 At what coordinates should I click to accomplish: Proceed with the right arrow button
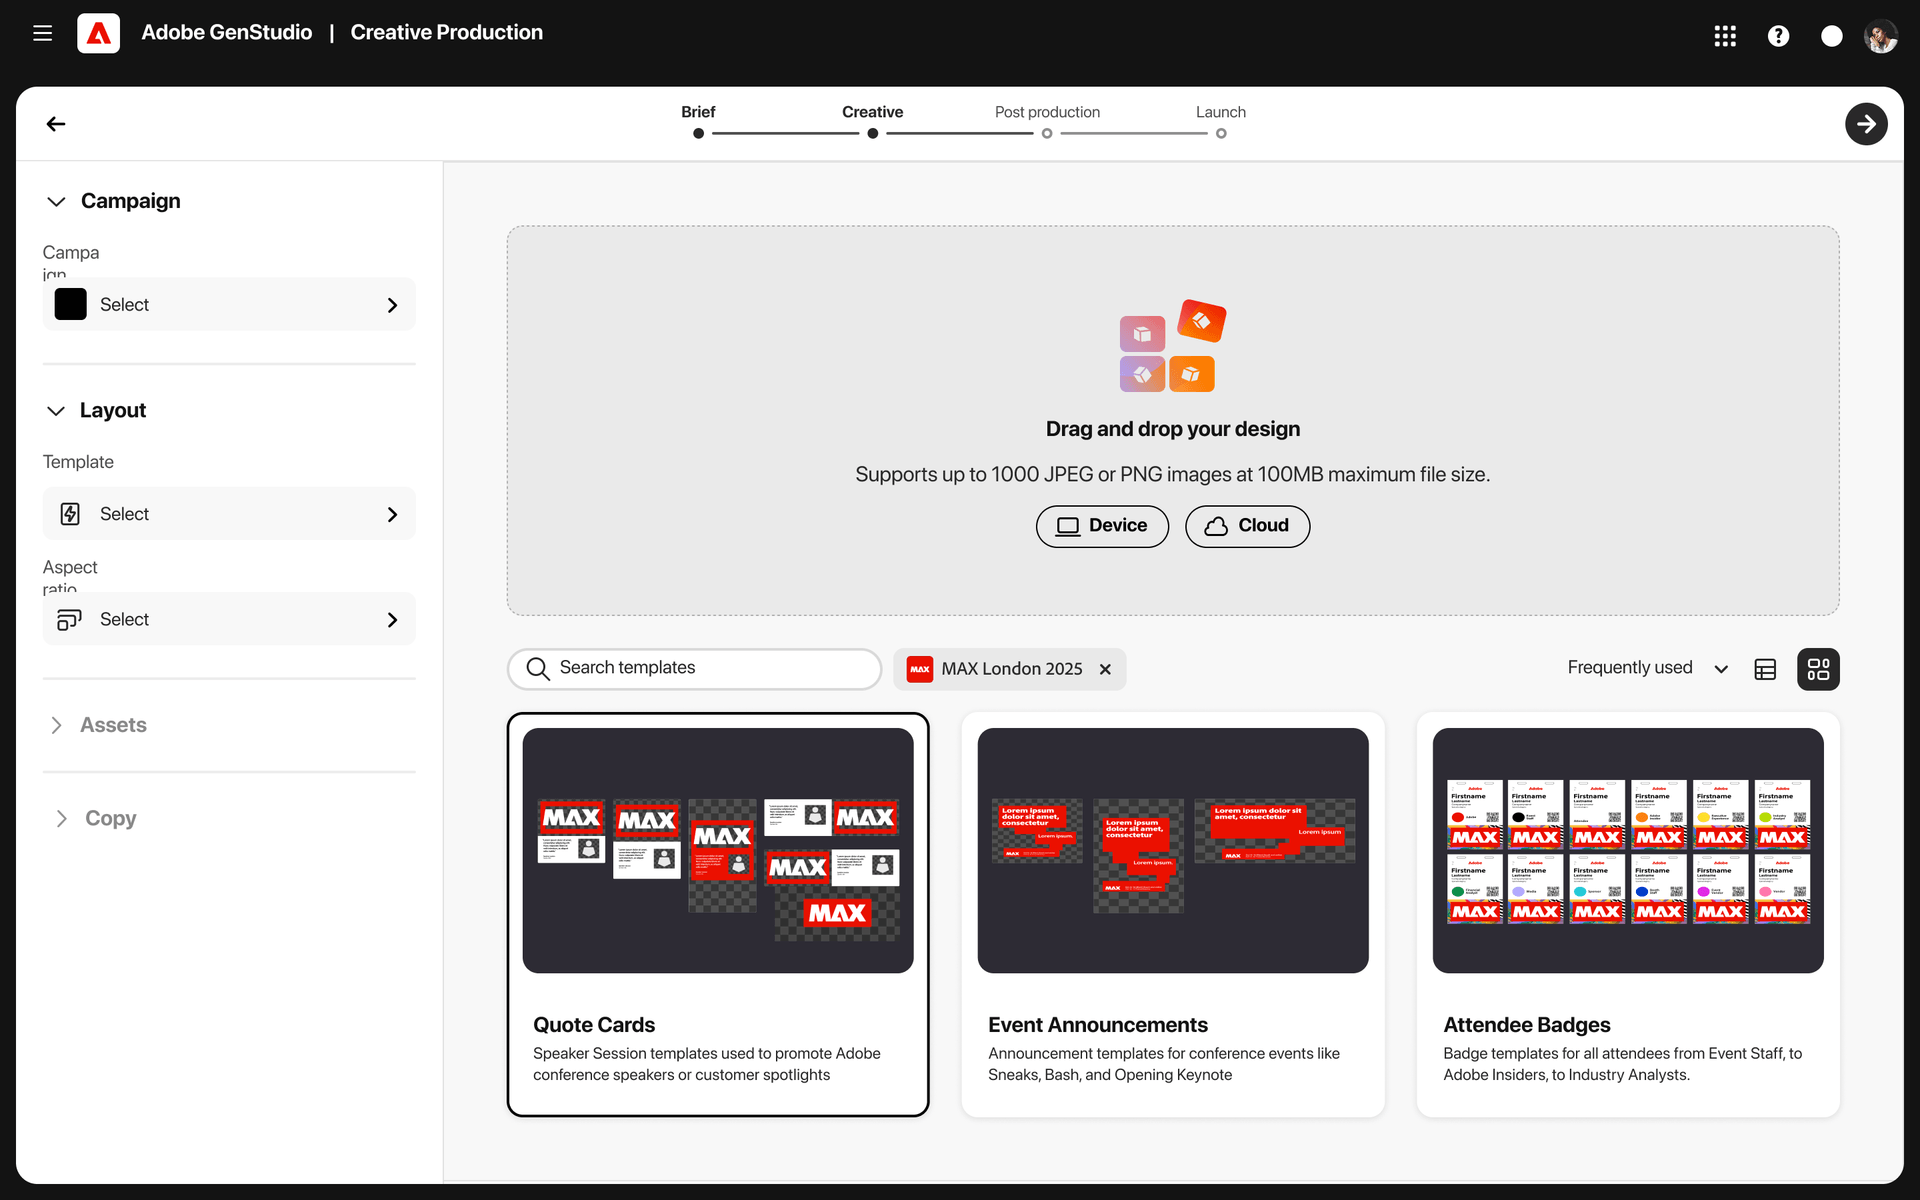tap(1866, 124)
